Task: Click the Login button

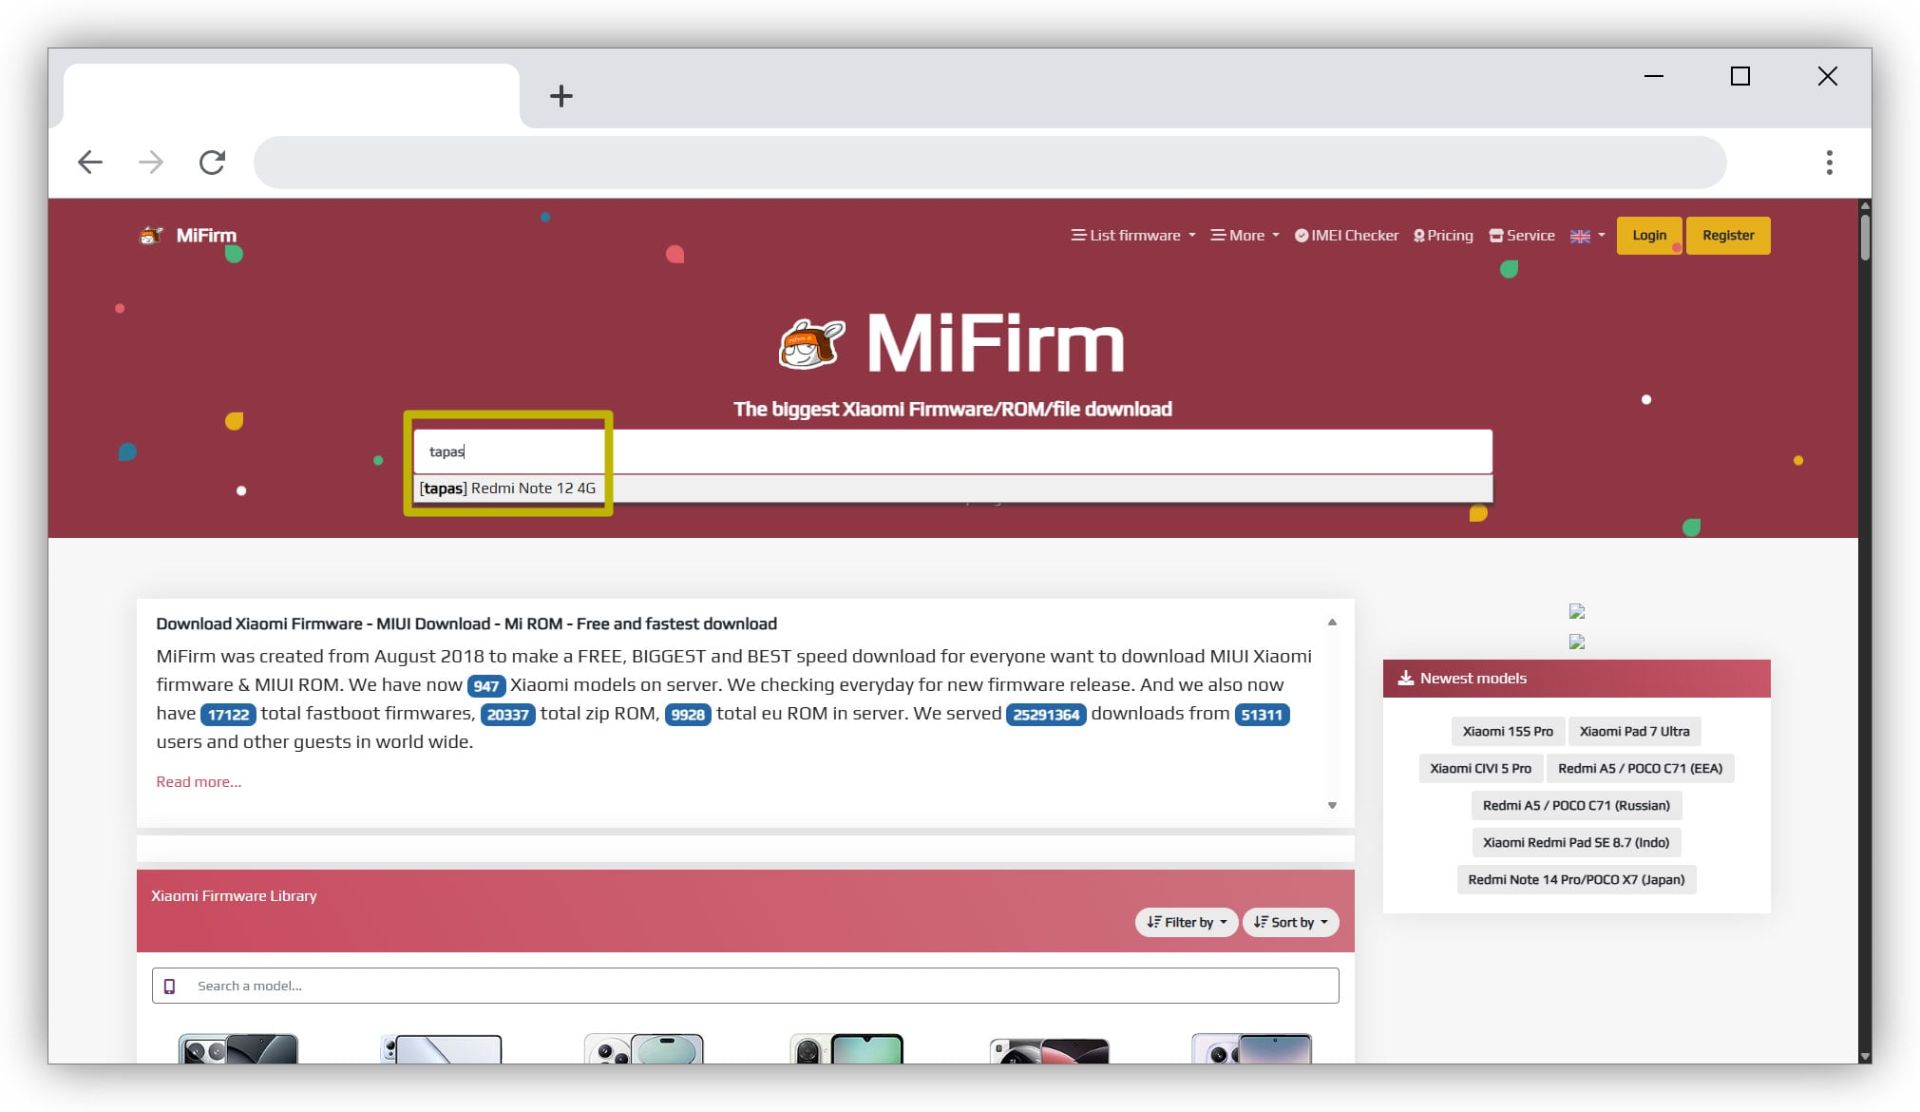Action: [1649, 235]
